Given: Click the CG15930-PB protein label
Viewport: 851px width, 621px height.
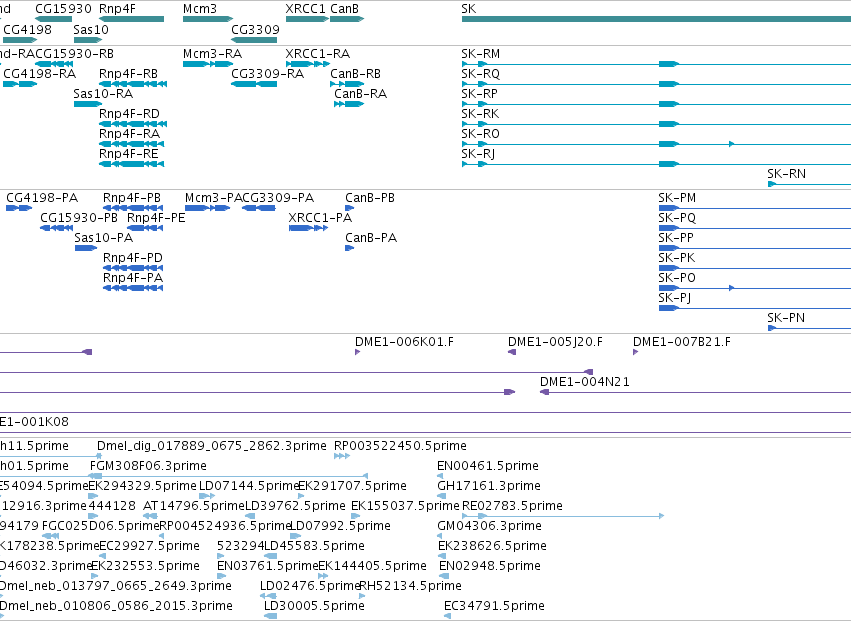Looking at the screenshot, I should [79, 218].
